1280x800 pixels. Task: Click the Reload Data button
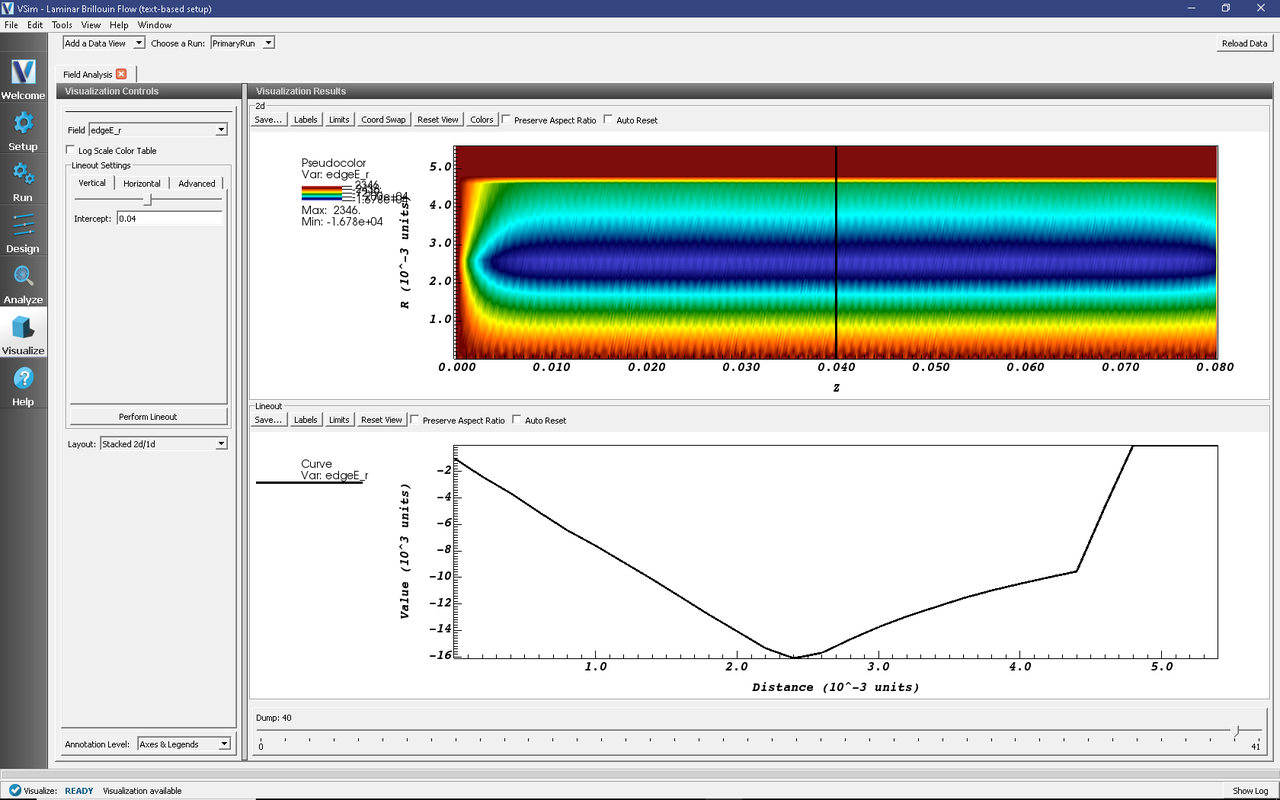1244,43
